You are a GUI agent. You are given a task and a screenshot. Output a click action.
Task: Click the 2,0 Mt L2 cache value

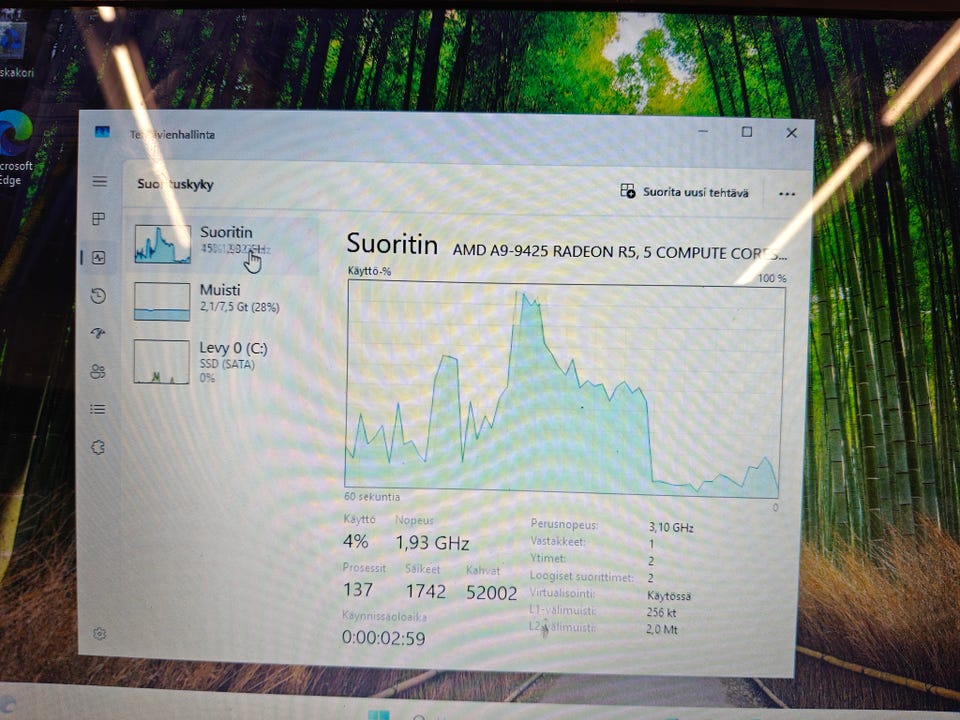click(661, 629)
